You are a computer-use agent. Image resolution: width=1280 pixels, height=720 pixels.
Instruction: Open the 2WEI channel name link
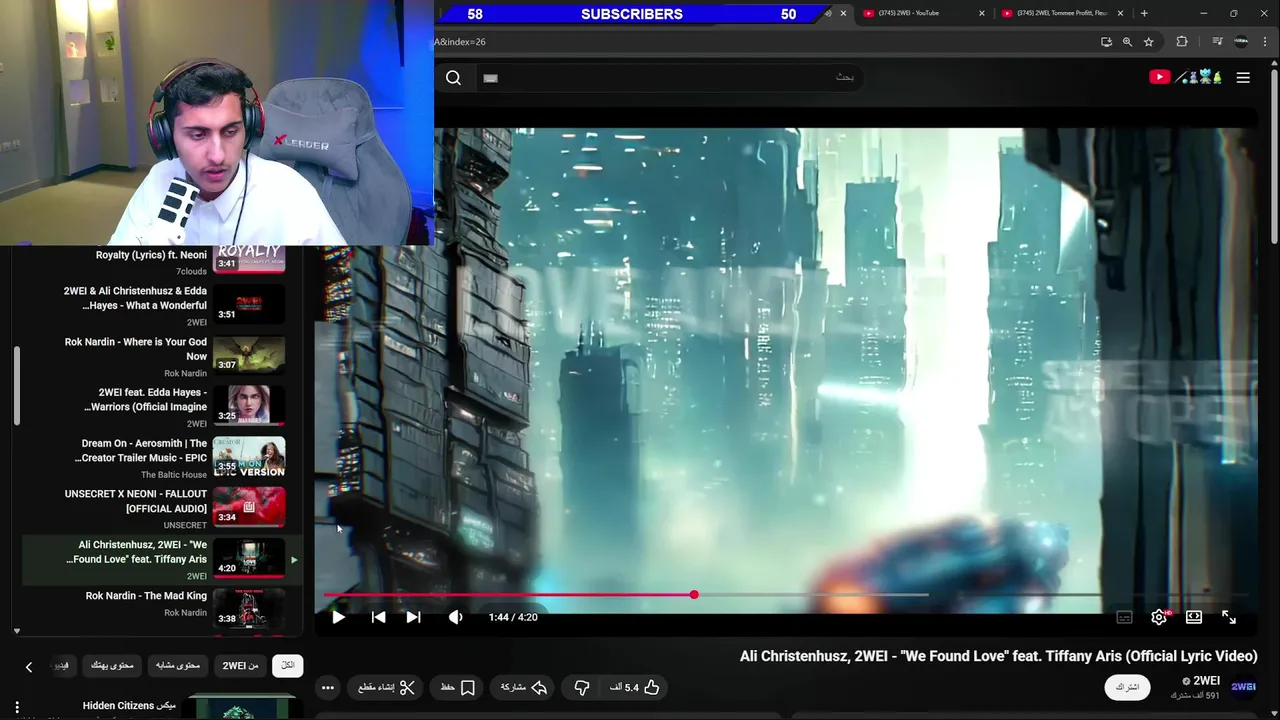[1205, 681]
